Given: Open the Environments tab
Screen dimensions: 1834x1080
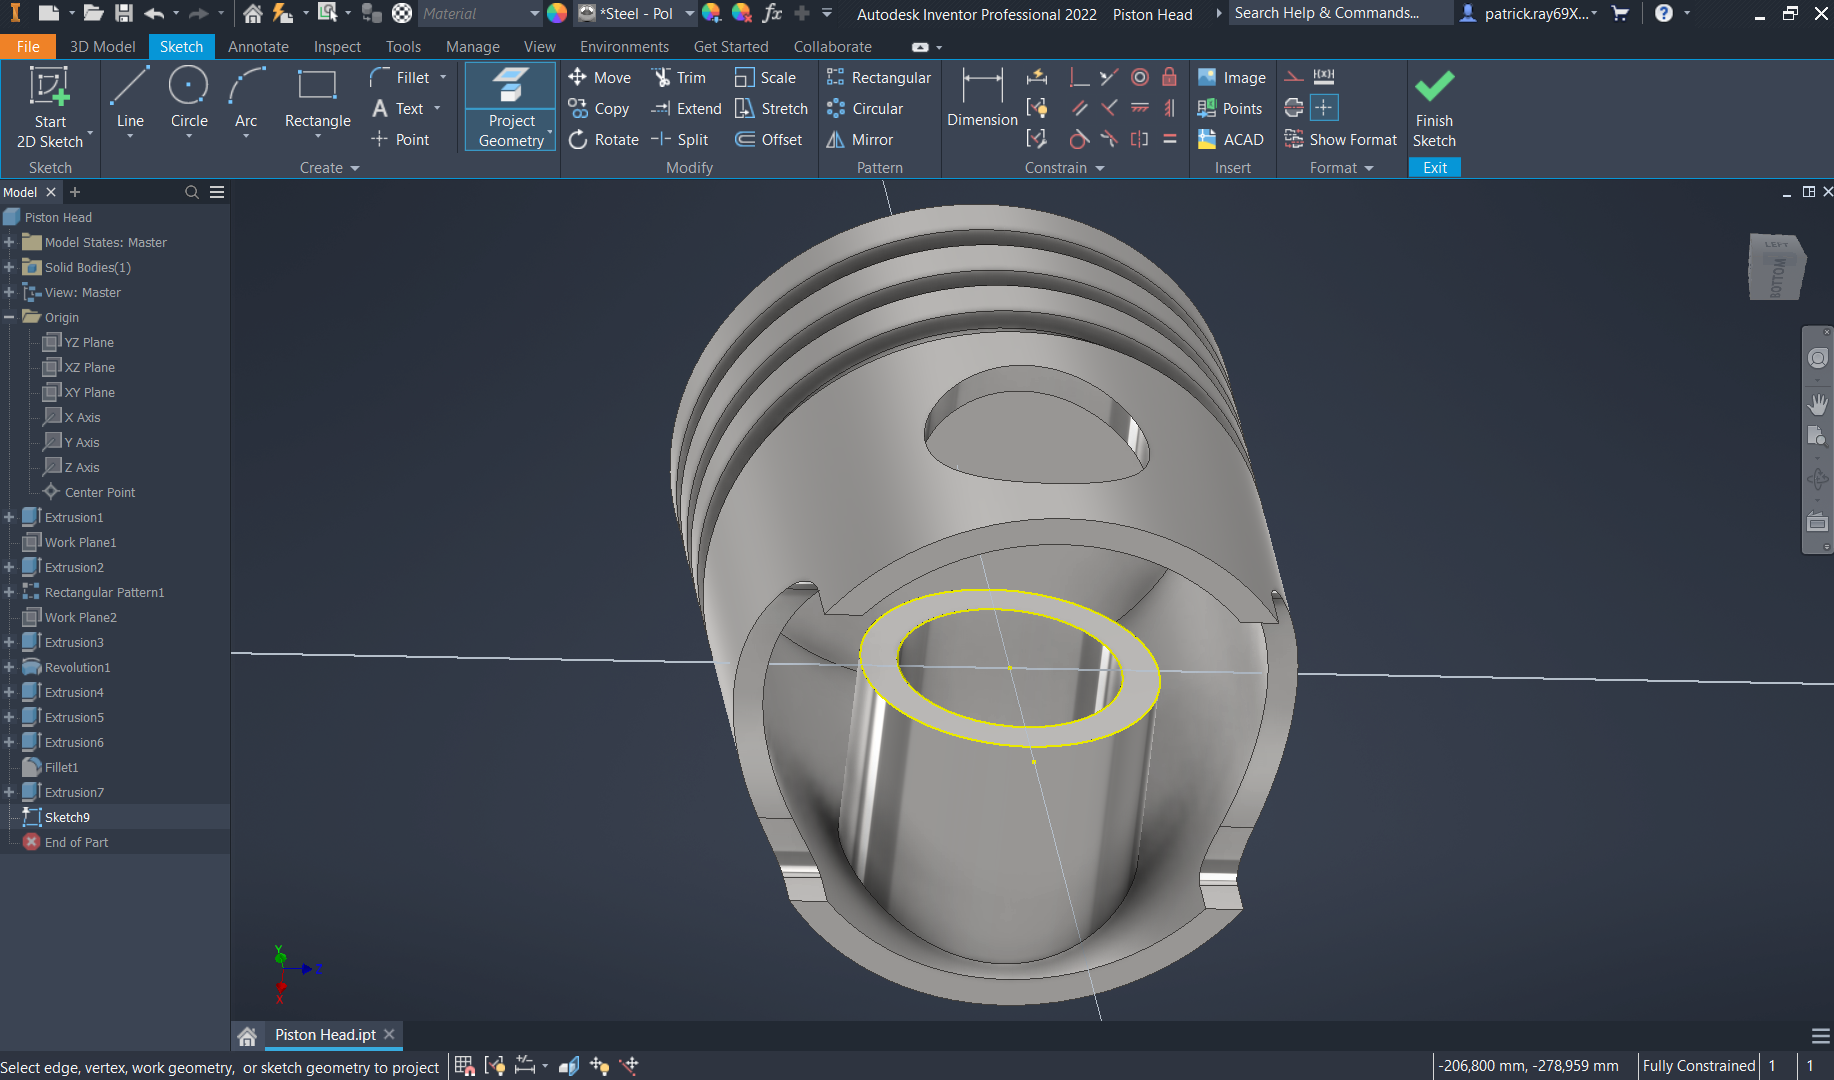Looking at the screenshot, I should (x=624, y=46).
